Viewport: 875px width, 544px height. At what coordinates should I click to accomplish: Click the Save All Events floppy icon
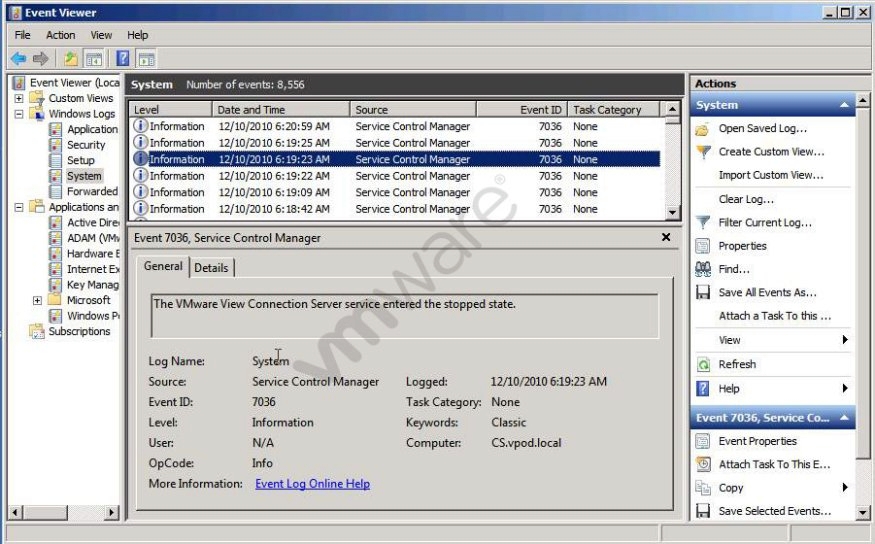tap(703, 292)
